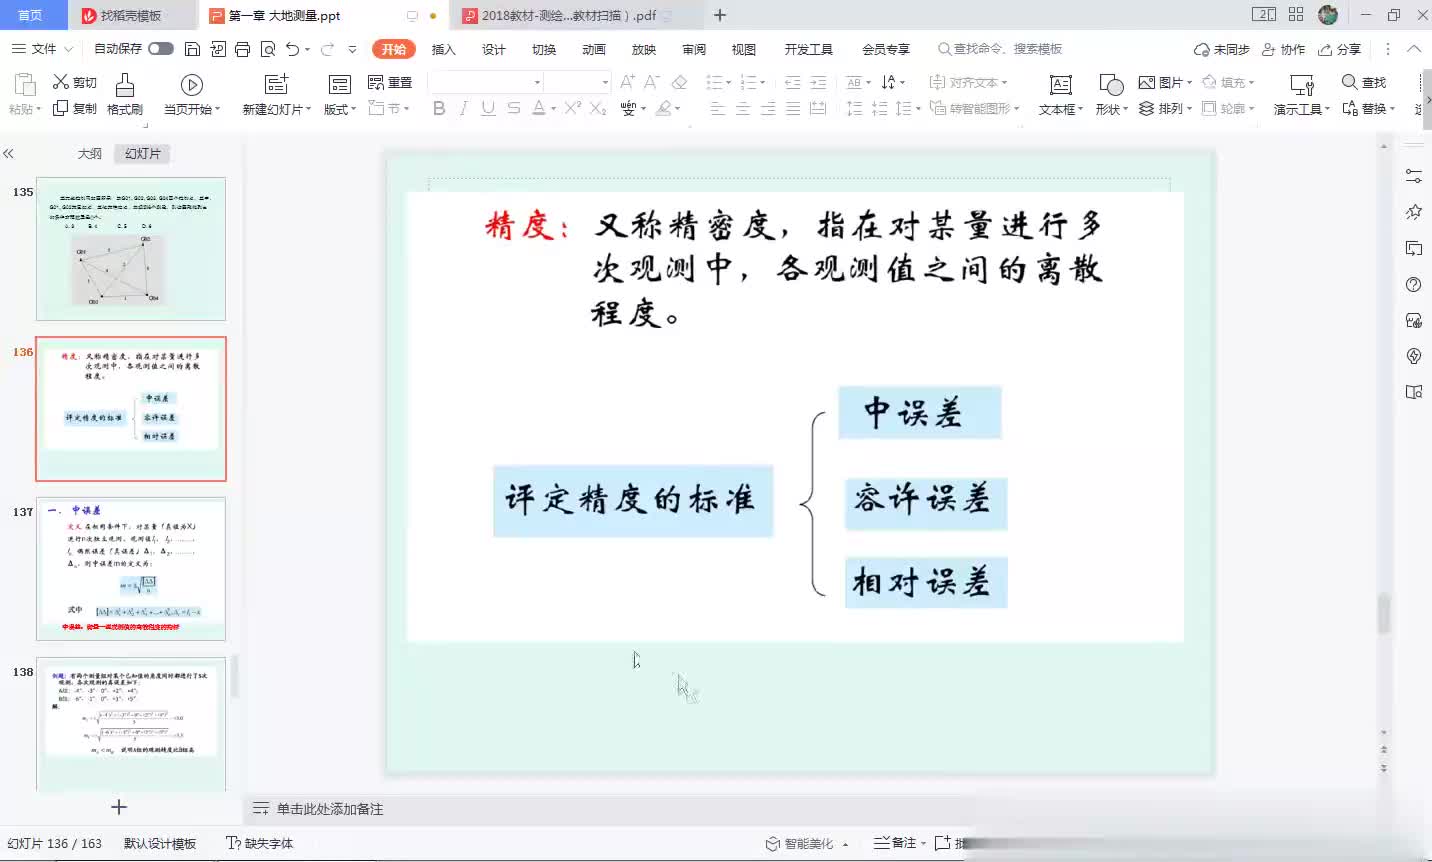Open the Layout (版式) dropdown

pyautogui.click(x=340, y=109)
